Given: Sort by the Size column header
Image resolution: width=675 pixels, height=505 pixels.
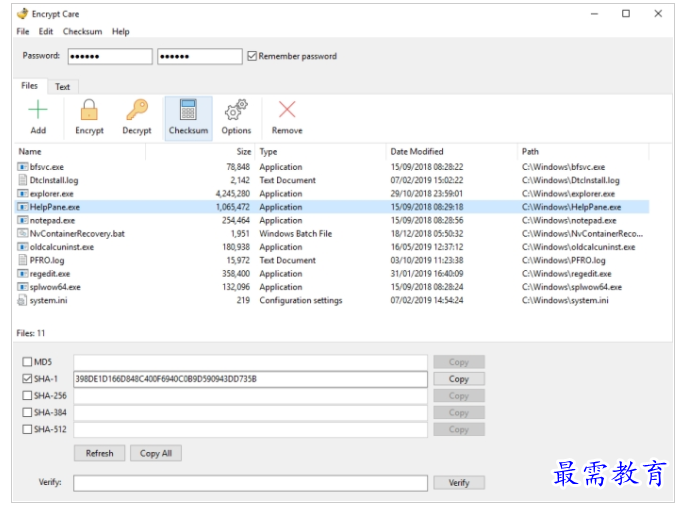Looking at the screenshot, I should 200,152.
